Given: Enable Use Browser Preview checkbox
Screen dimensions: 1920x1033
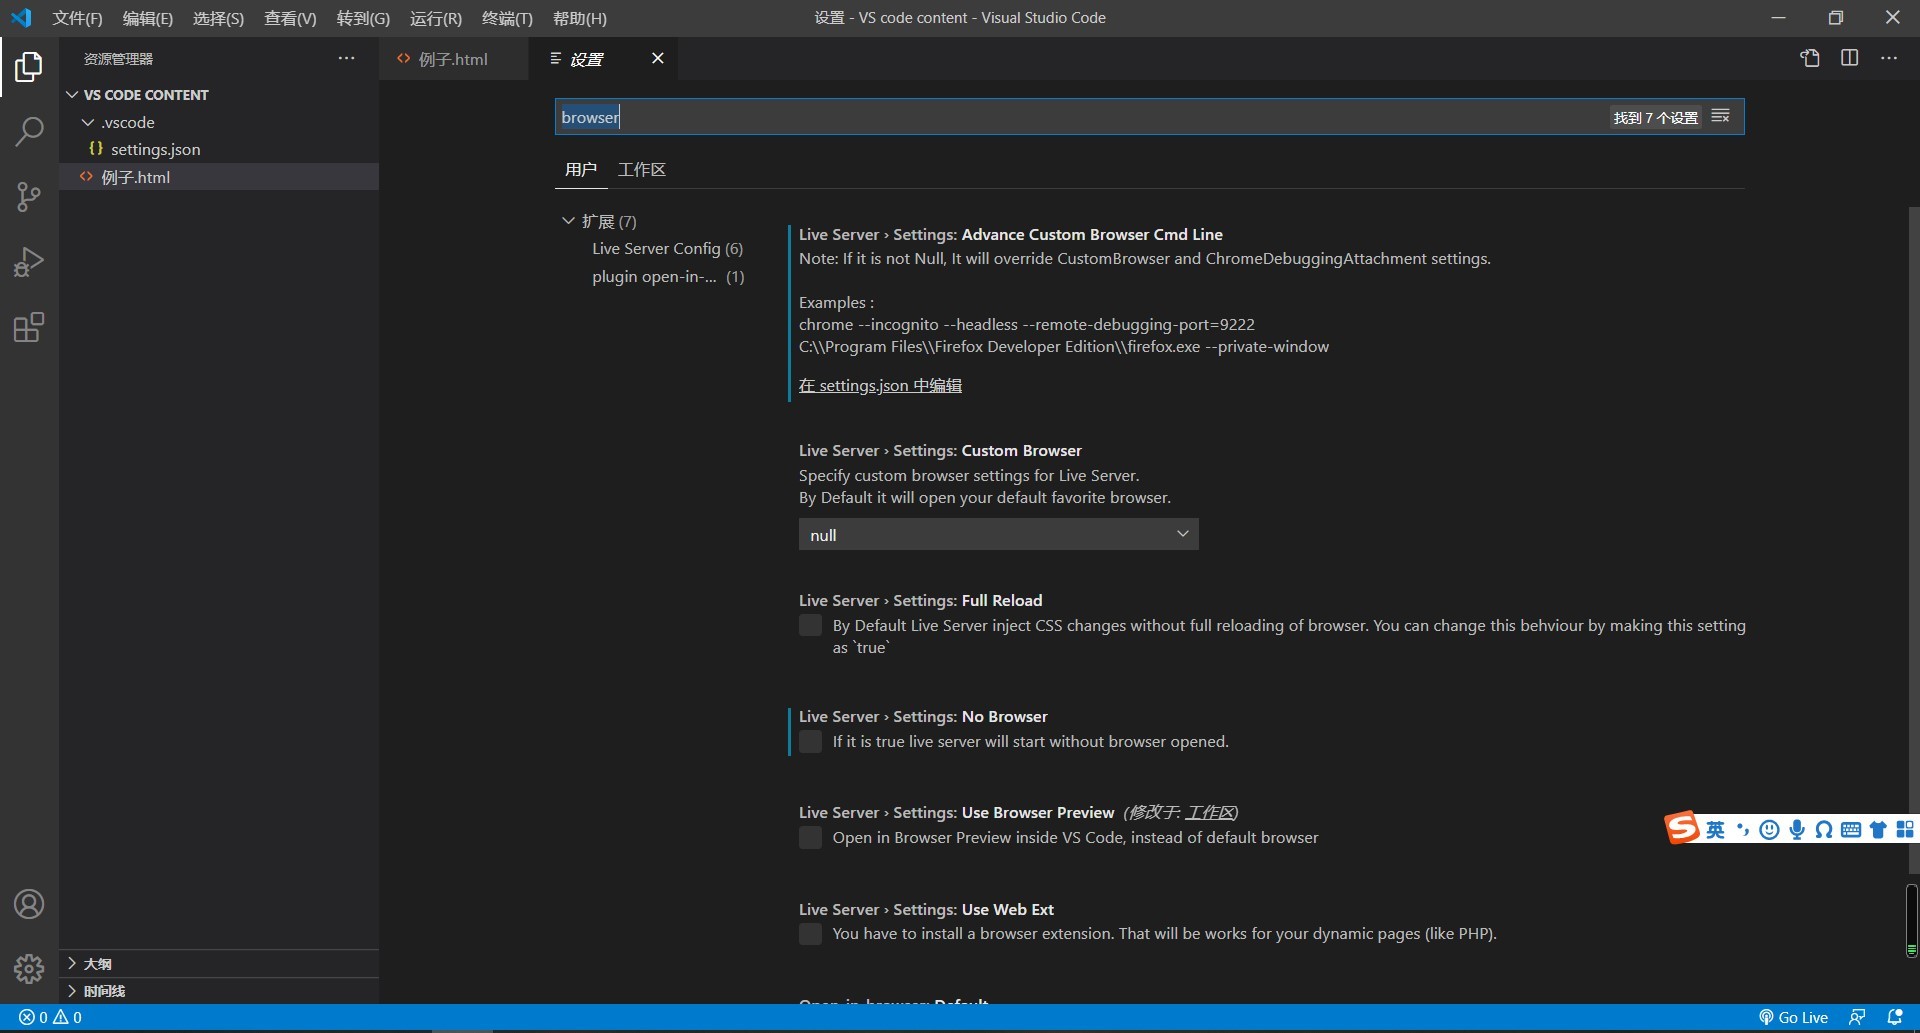Looking at the screenshot, I should coord(810,838).
